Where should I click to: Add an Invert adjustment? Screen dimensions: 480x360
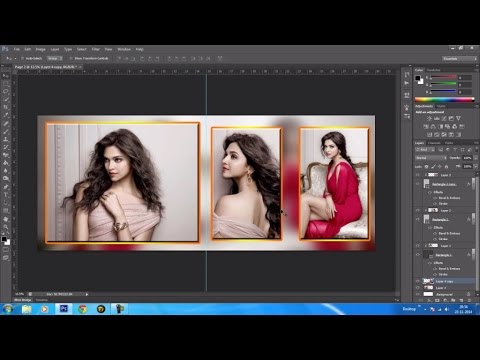click(x=429, y=135)
